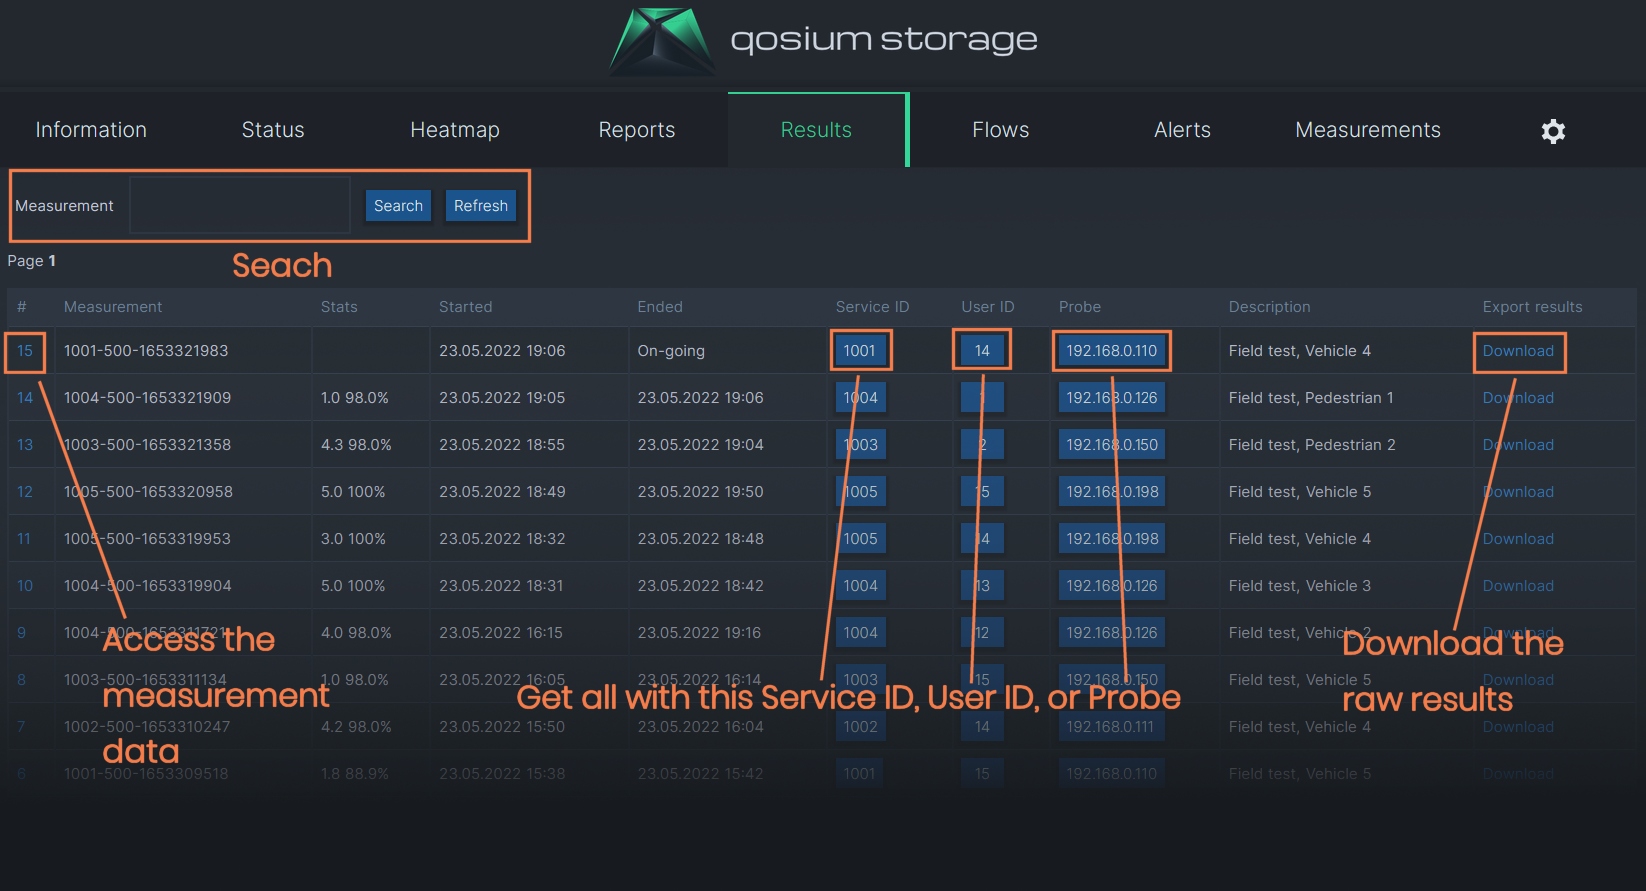Image resolution: width=1646 pixels, height=891 pixels.
Task: Open the Heatmap tab
Action: point(454,130)
